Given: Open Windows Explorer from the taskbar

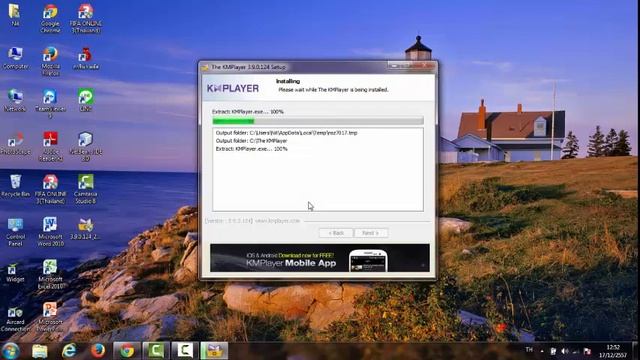Looking at the screenshot, I should (x=40, y=351).
